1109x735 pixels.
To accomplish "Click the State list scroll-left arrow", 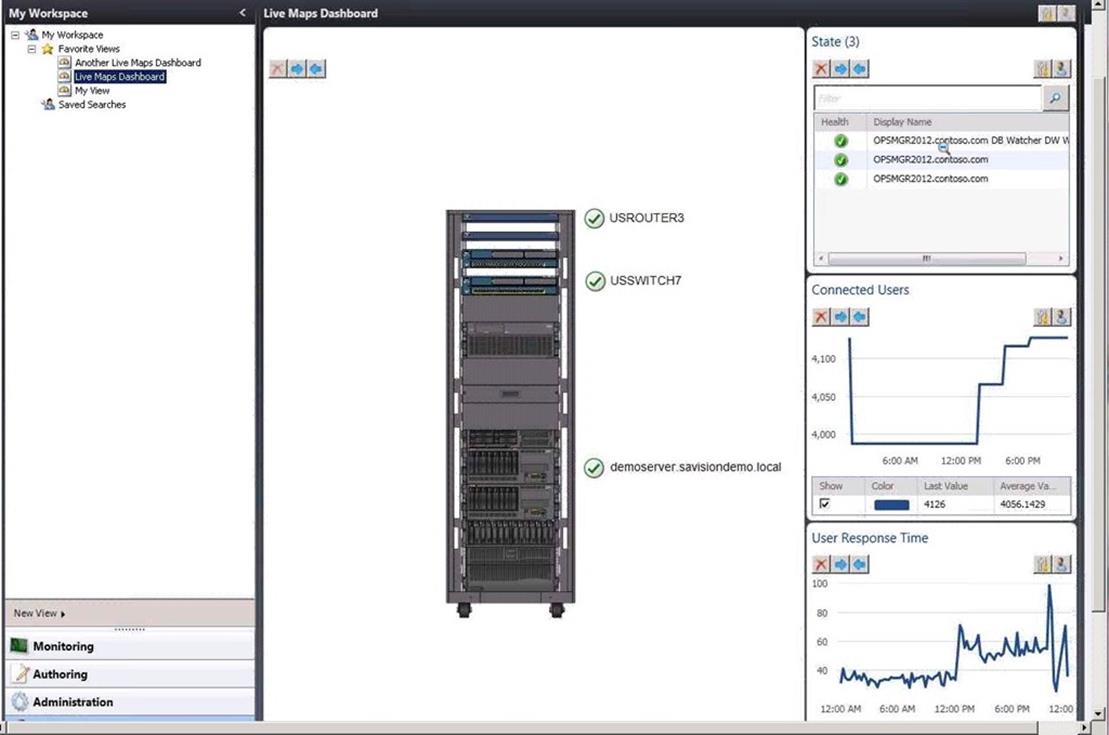I will (820, 259).
